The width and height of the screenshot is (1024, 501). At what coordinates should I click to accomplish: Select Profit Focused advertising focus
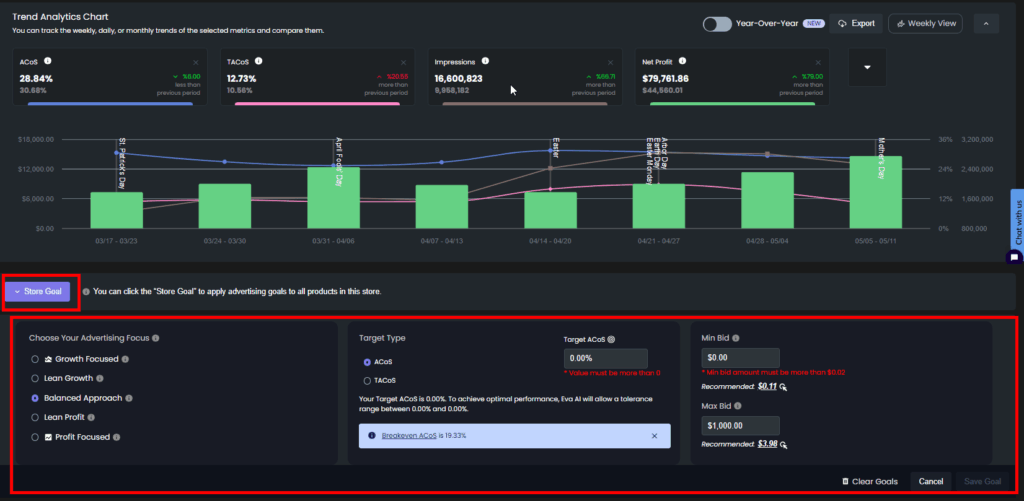[35, 437]
